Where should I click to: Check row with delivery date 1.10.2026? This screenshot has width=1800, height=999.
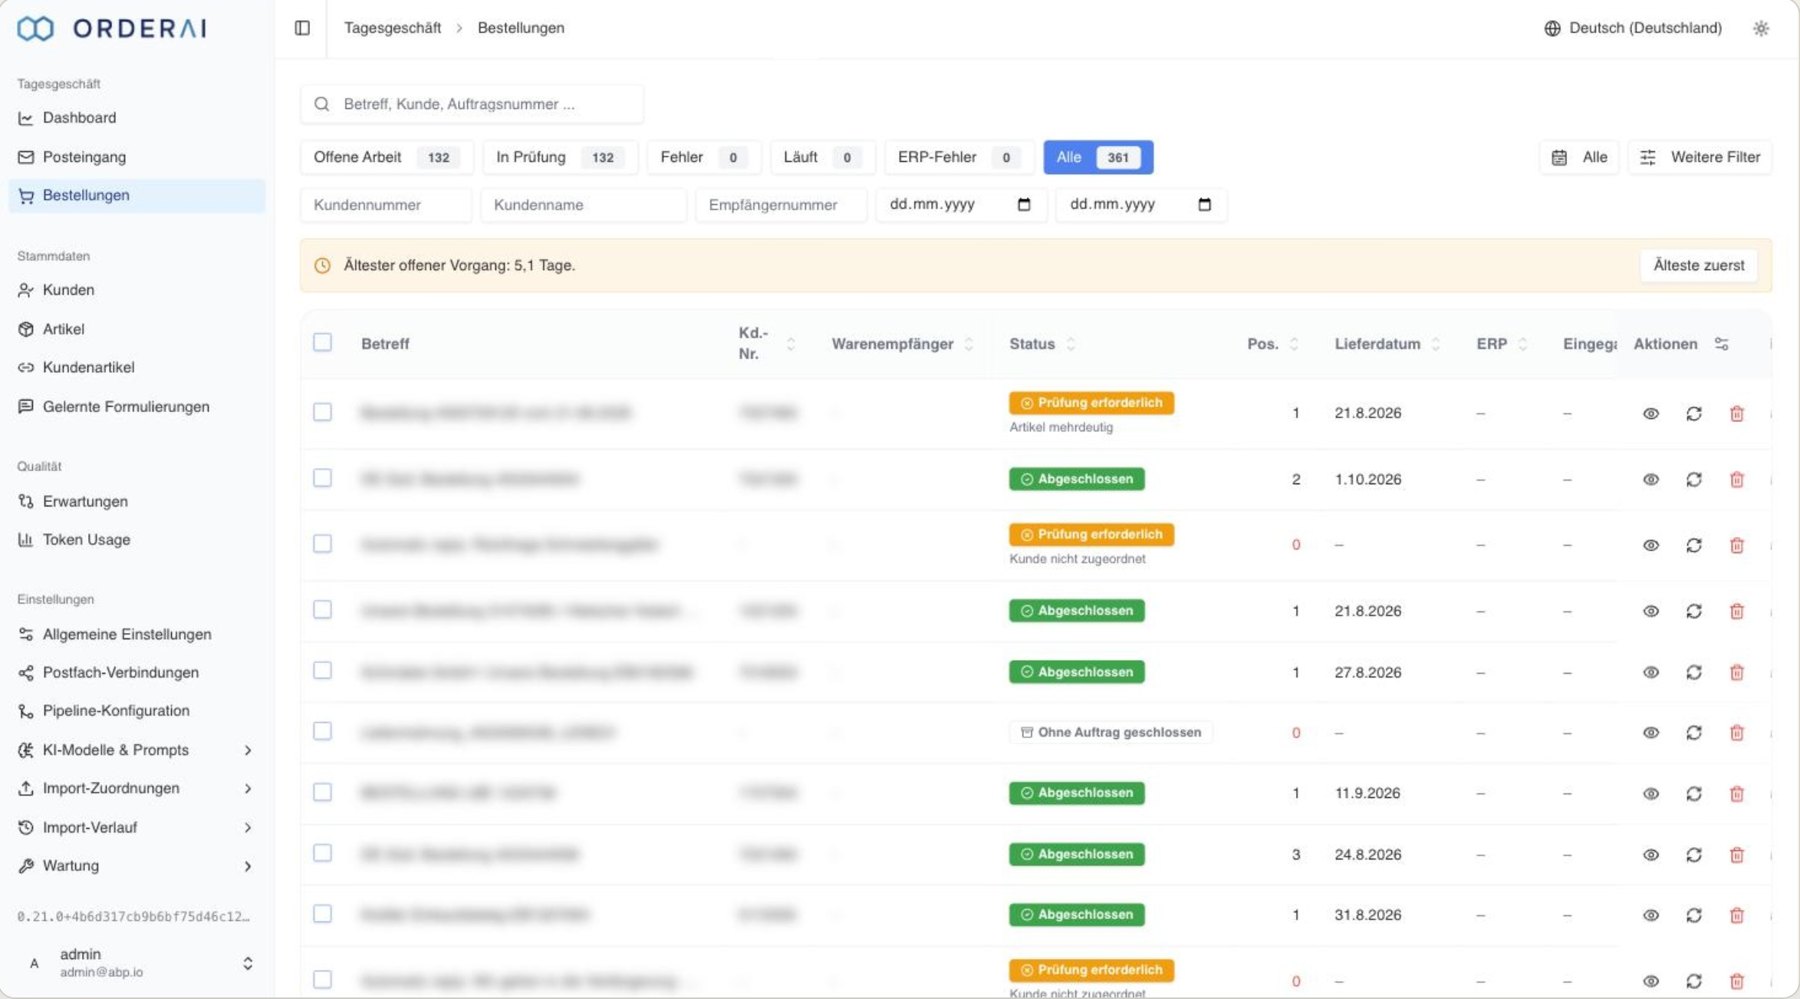tap(322, 478)
